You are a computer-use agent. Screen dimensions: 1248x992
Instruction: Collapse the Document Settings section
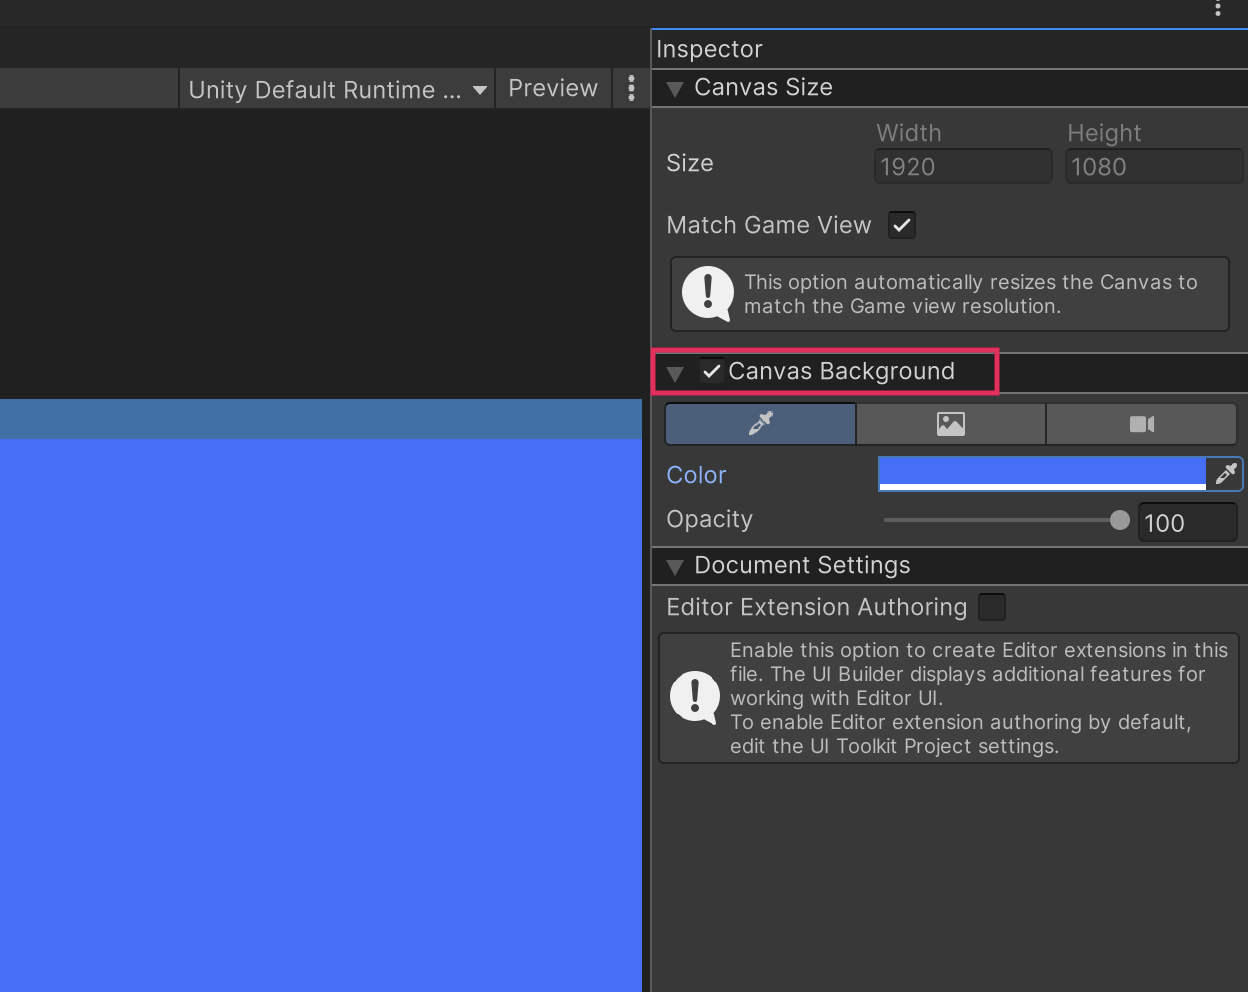tap(675, 567)
